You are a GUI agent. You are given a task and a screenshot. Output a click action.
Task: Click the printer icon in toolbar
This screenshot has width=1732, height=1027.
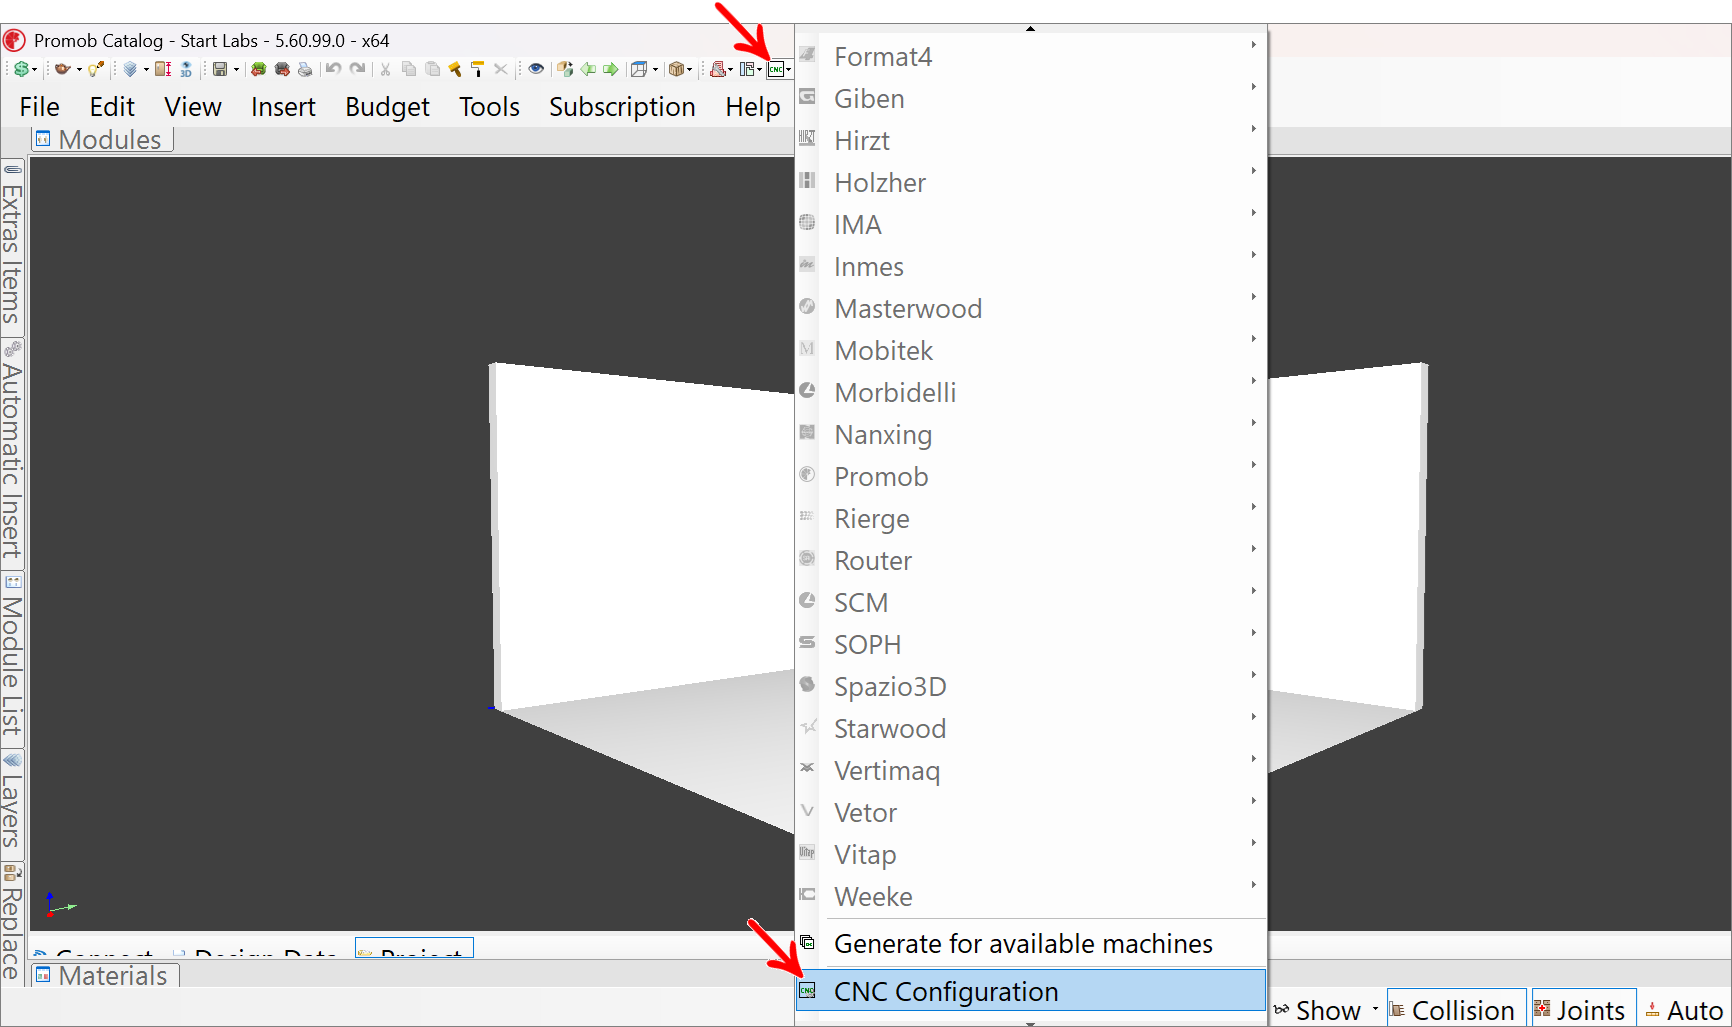305,69
